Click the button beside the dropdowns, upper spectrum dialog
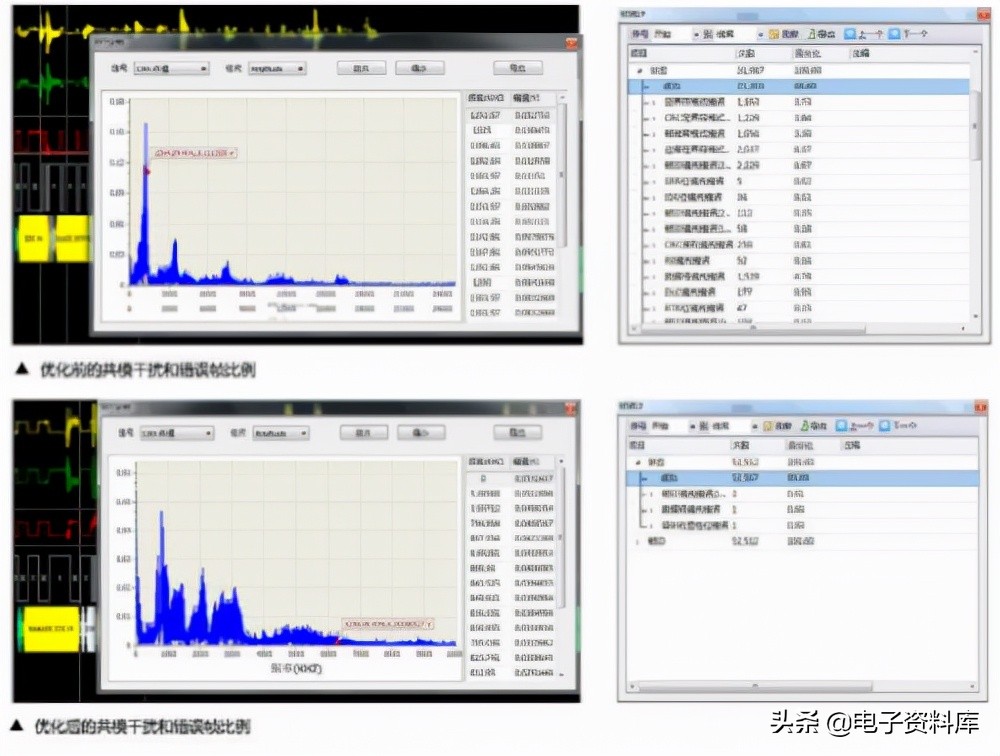Image resolution: width=1000 pixels, height=756 pixels. 362,68
